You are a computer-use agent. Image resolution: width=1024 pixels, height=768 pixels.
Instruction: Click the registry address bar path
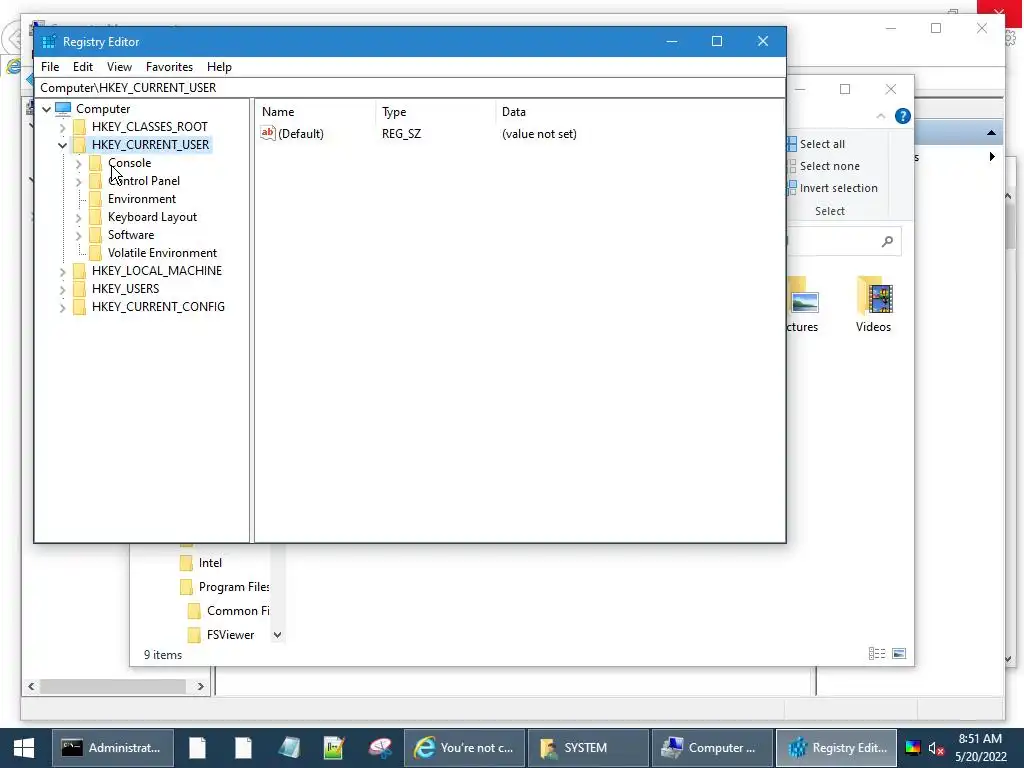(x=128, y=88)
